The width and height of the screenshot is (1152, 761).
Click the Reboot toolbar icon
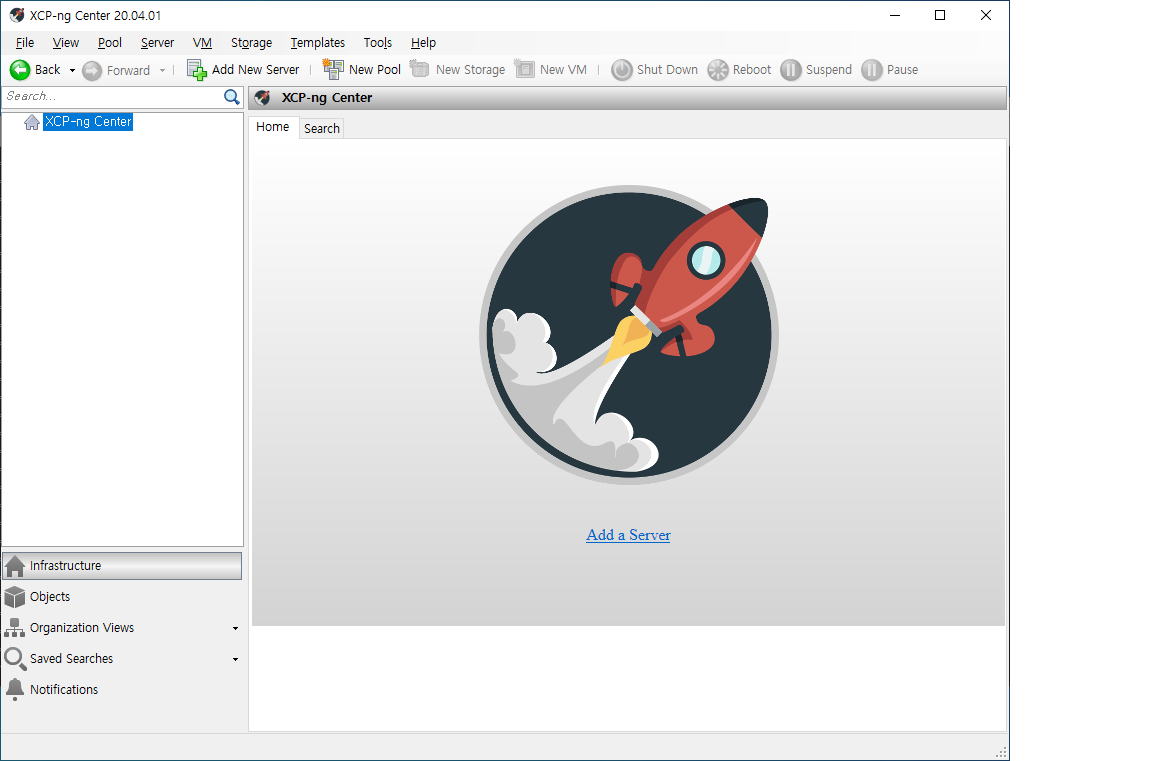click(718, 70)
